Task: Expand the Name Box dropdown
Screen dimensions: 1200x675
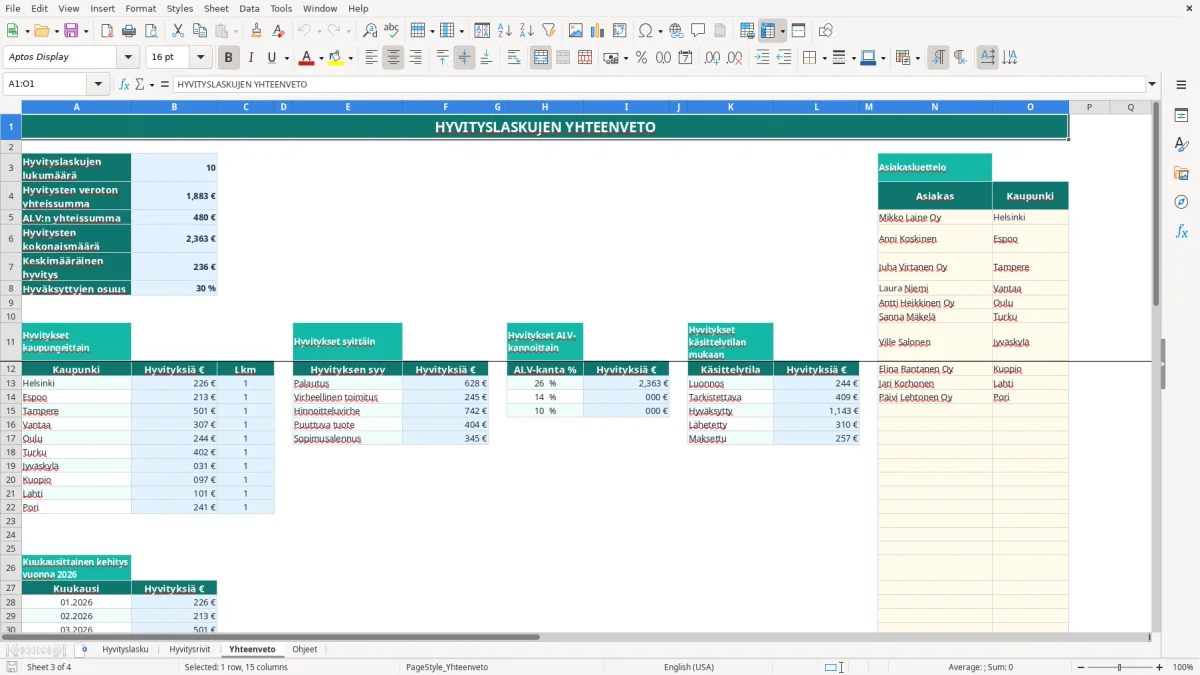Action: click(x=98, y=84)
